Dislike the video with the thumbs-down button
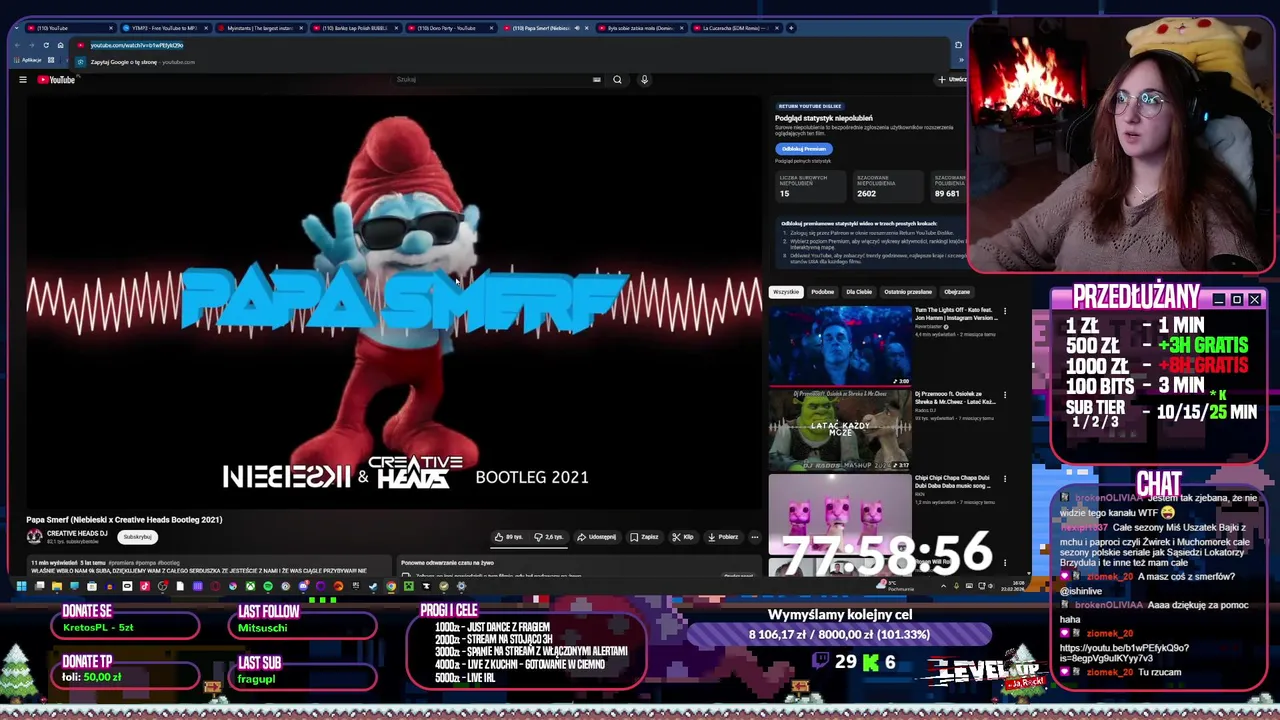1280x720 pixels. [548, 537]
